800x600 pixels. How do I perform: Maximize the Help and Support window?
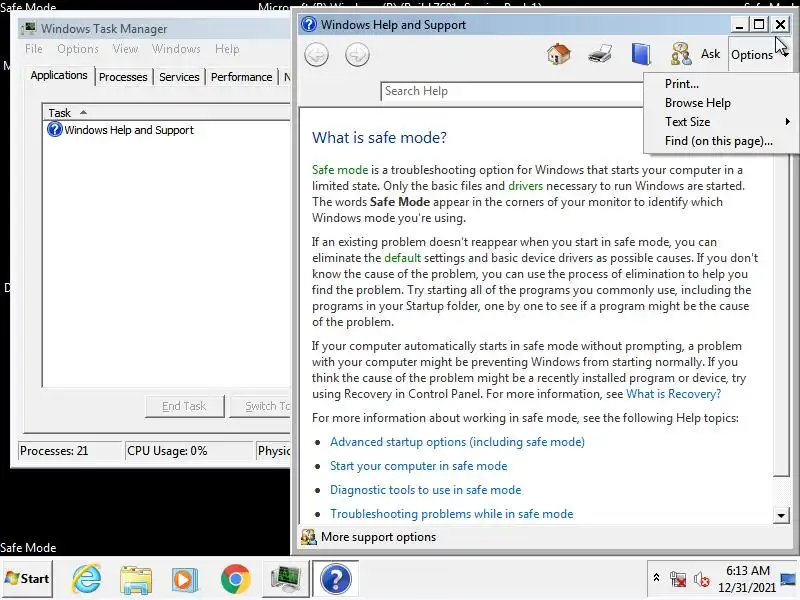[759, 24]
